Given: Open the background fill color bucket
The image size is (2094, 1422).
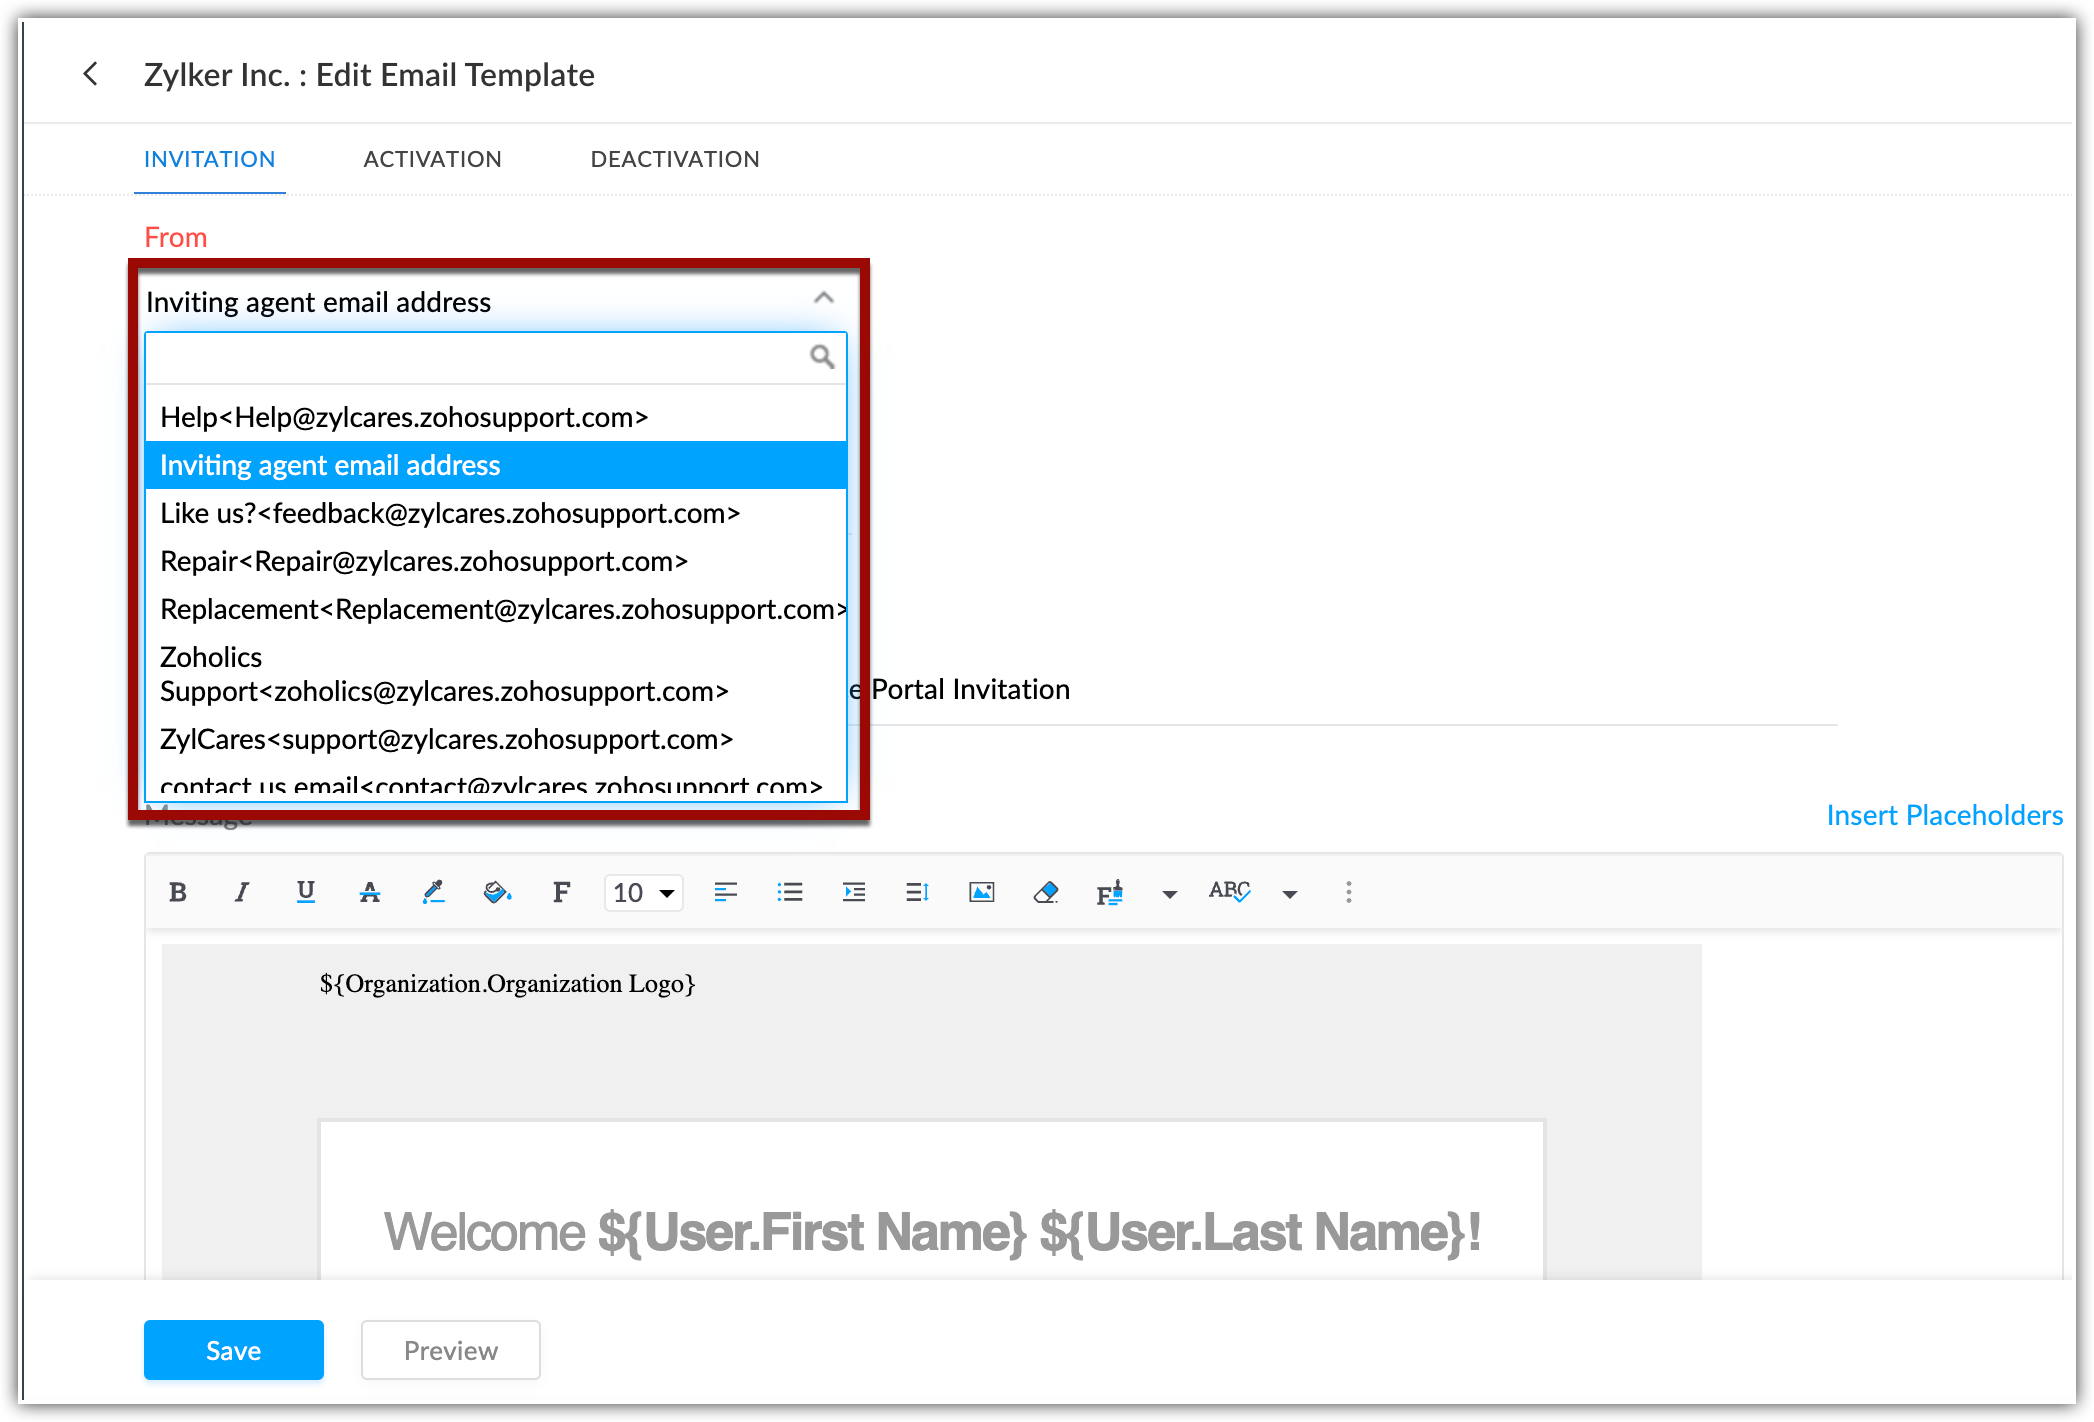Looking at the screenshot, I should click(x=497, y=892).
